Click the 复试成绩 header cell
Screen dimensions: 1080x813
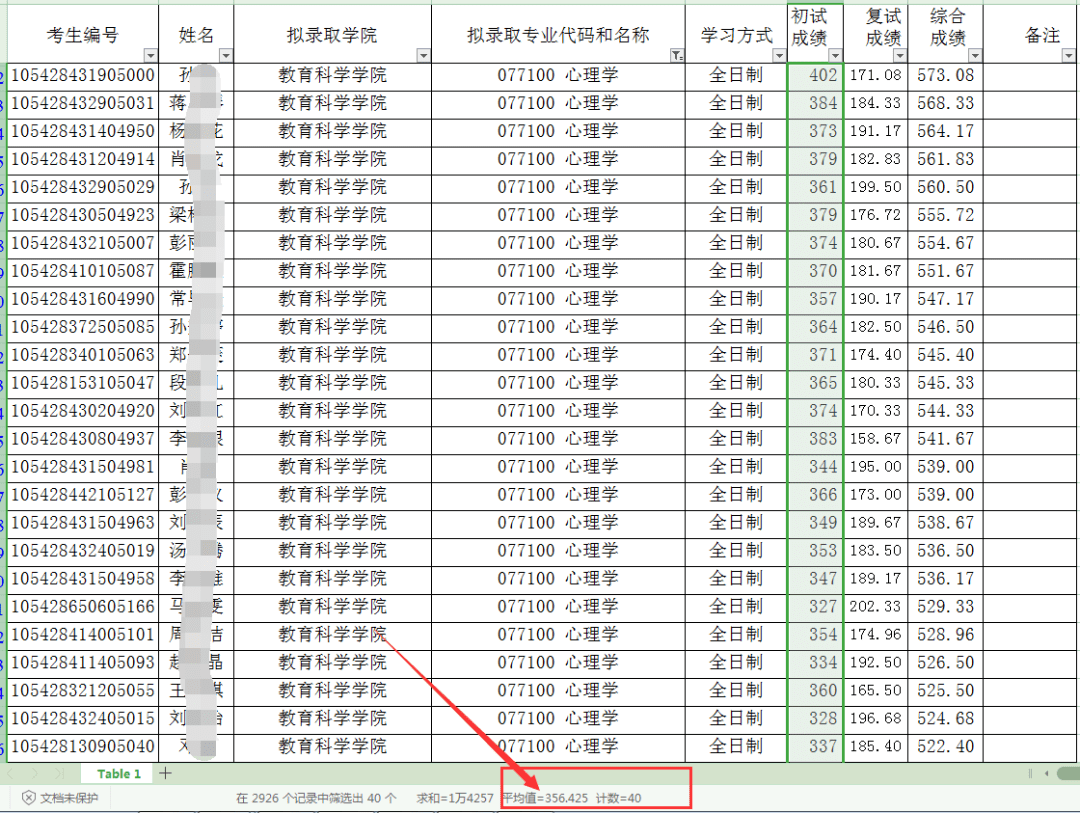point(875,34)
